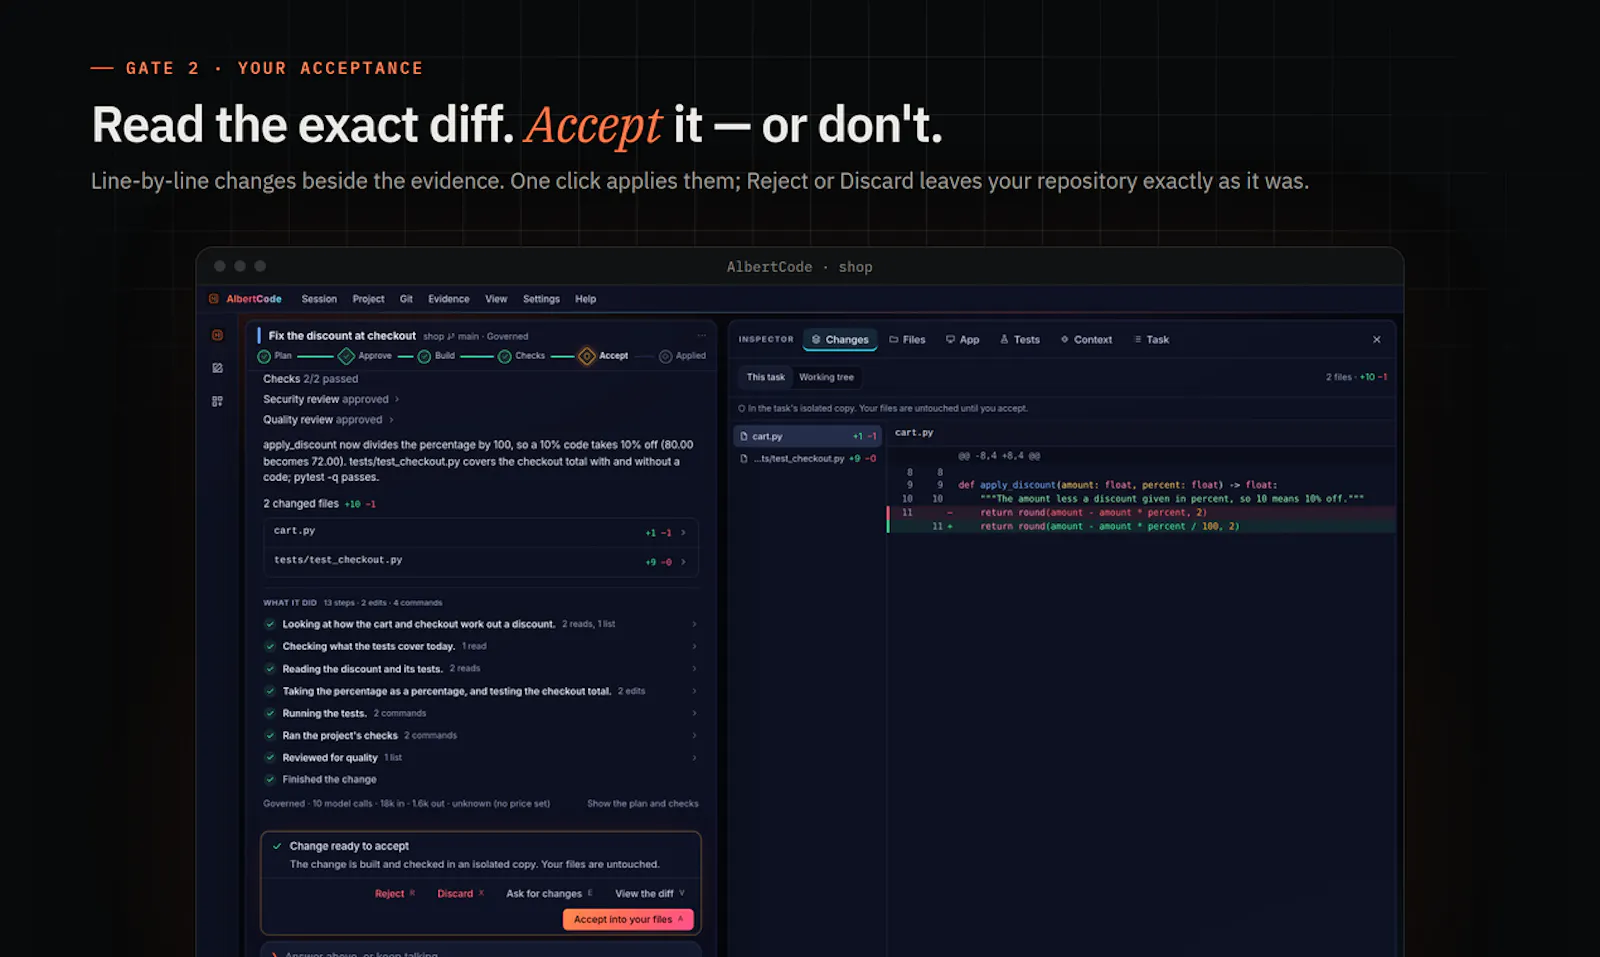Click the input field below change ready card
Screen dimensions: 1600x957
click(x=481, y=951)
